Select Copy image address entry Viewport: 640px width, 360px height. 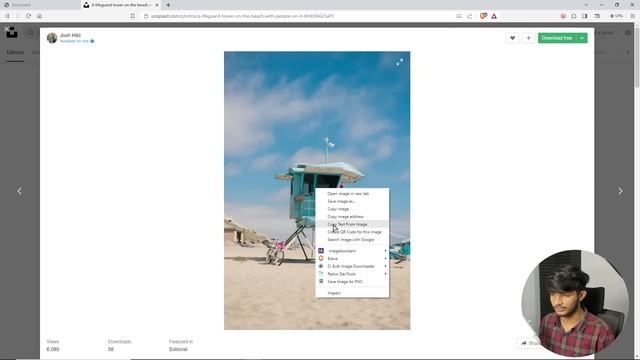pyautogui.click(x=352, y=217)
